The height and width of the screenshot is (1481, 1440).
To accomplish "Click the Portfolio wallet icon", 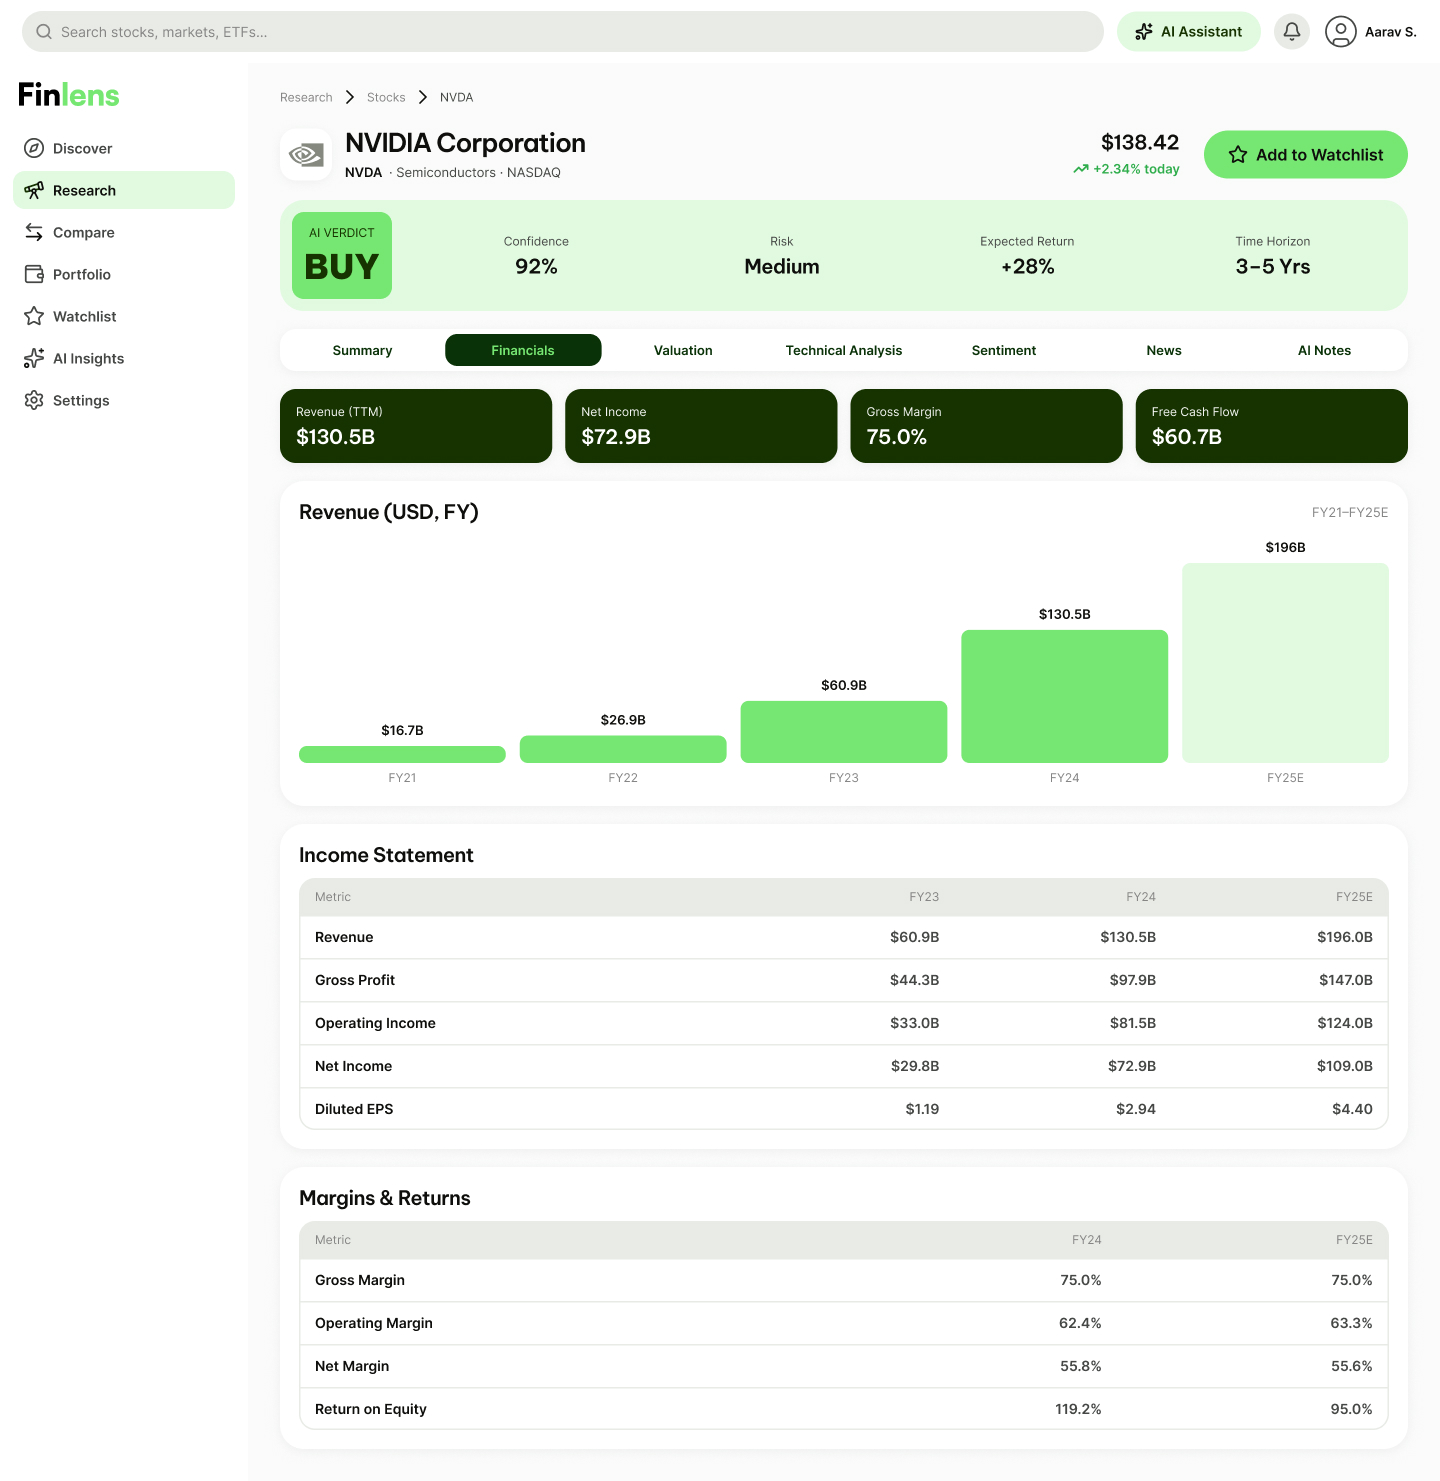I will pyautogui.click(x=34, y=274).
